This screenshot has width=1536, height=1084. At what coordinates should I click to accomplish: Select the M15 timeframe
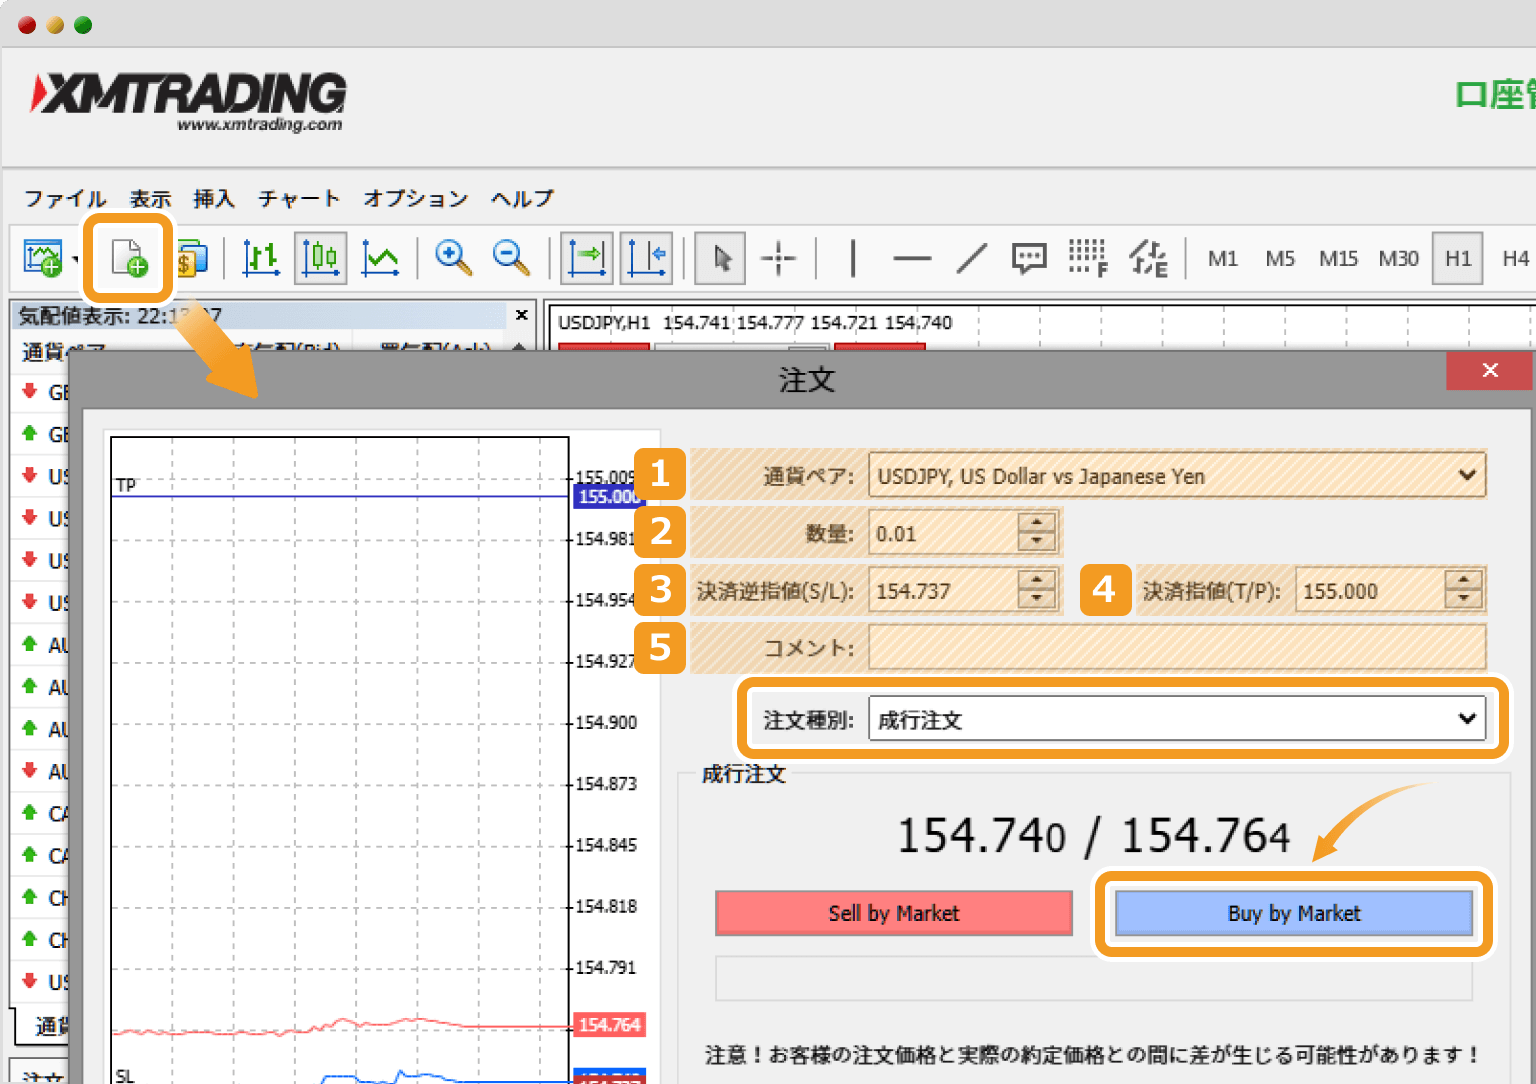pyautogui.click(x=1338, y=259)
